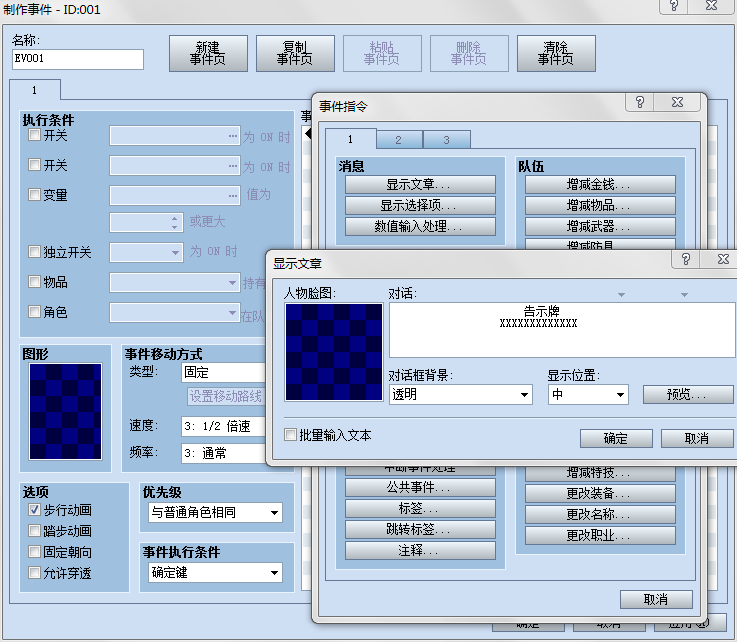Click 标签... command button

420,509
